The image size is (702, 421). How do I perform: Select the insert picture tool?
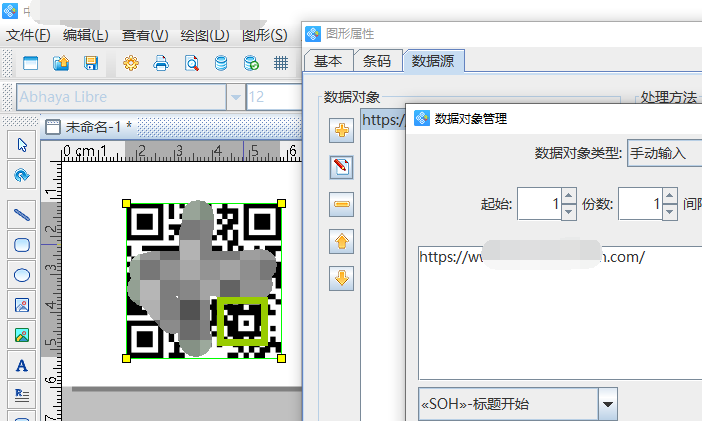pos(22,305)
